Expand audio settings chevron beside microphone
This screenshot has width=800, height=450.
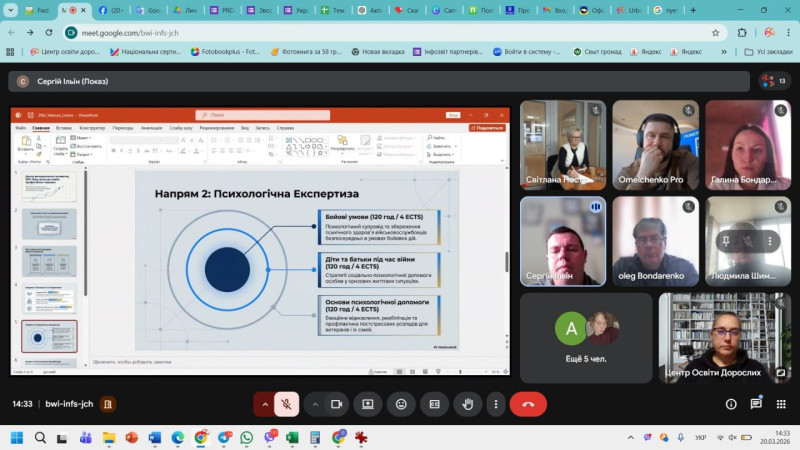point(265,404)
